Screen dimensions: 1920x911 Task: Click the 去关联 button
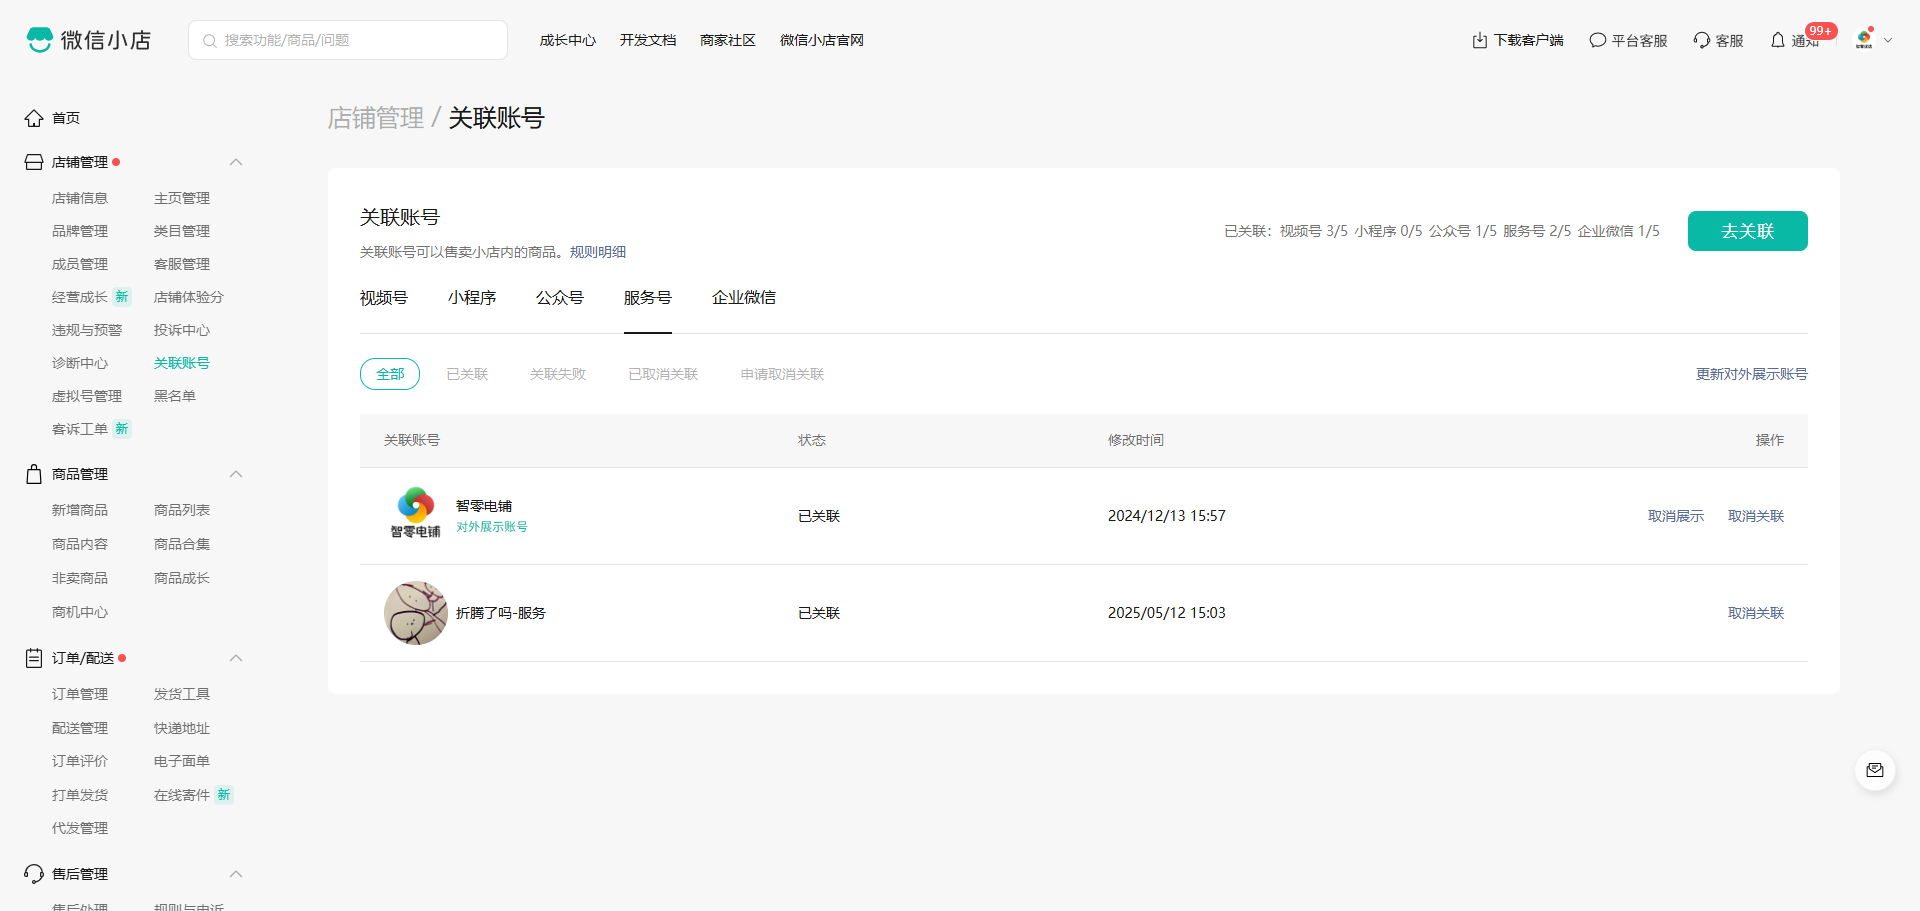tap(1748, 231)
